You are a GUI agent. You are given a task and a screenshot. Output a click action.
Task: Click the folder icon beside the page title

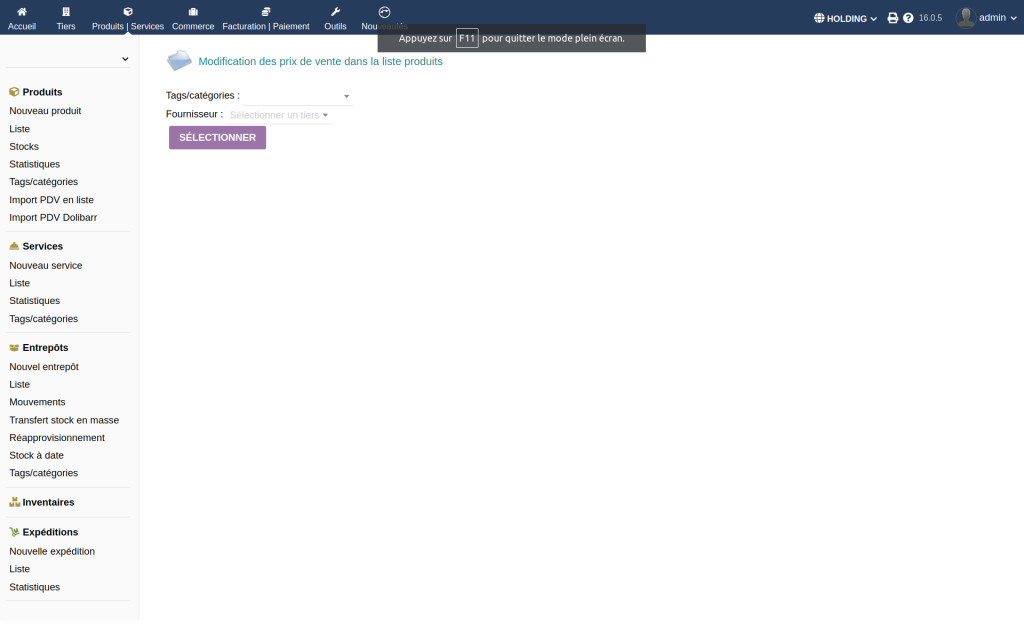(179, 61)
